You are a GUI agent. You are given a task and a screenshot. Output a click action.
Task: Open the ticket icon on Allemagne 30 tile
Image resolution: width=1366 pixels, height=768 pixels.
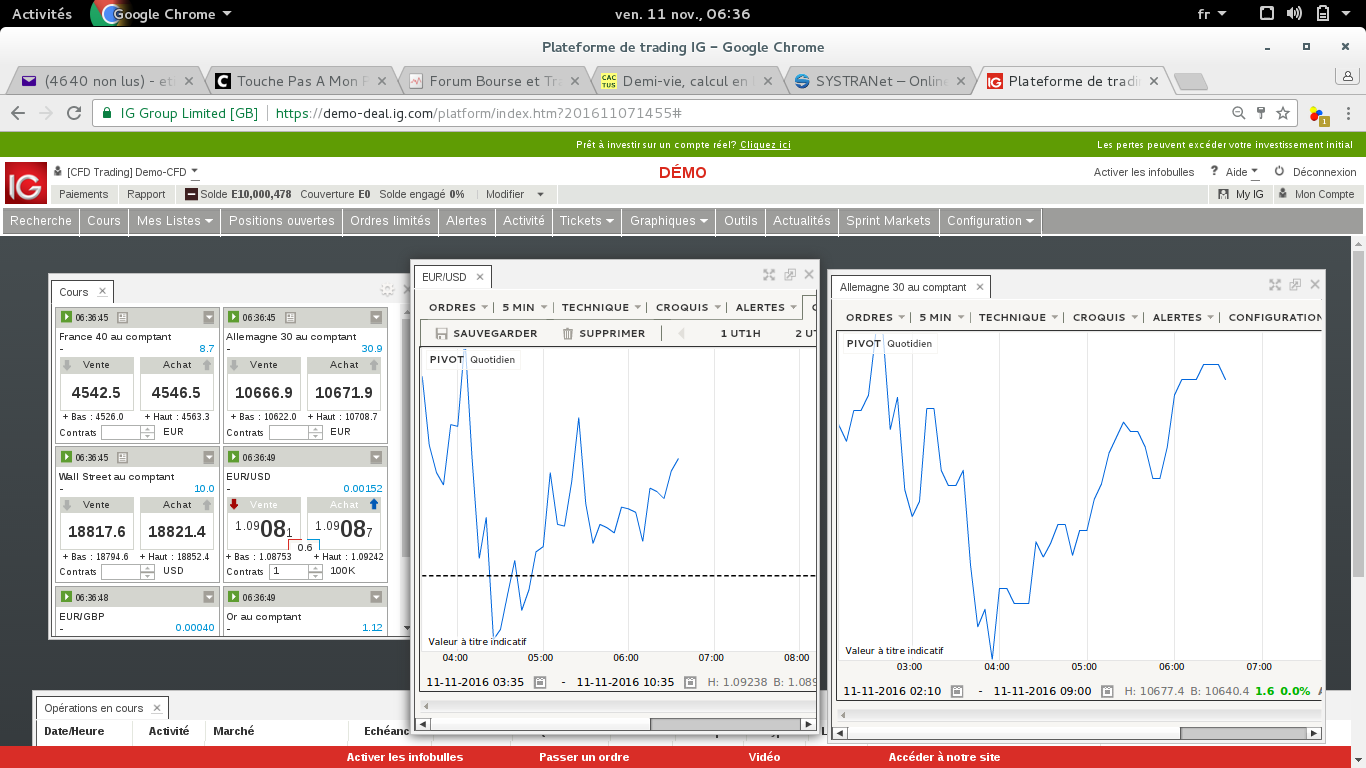pyautogui.click(x=290, y=318)
